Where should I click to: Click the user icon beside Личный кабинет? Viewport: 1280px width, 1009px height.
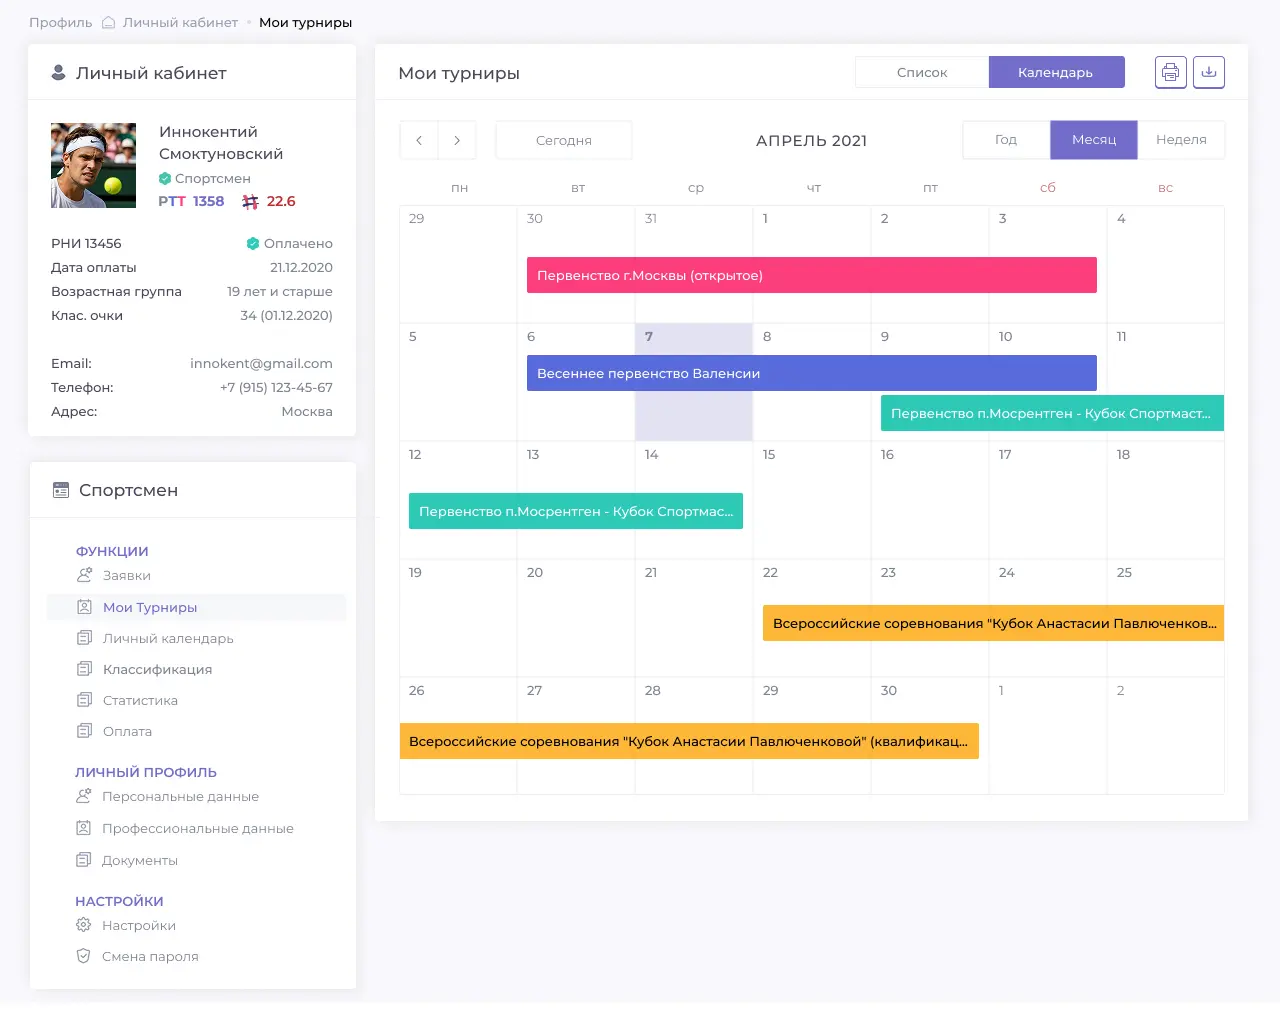click(x=58, y=73)
